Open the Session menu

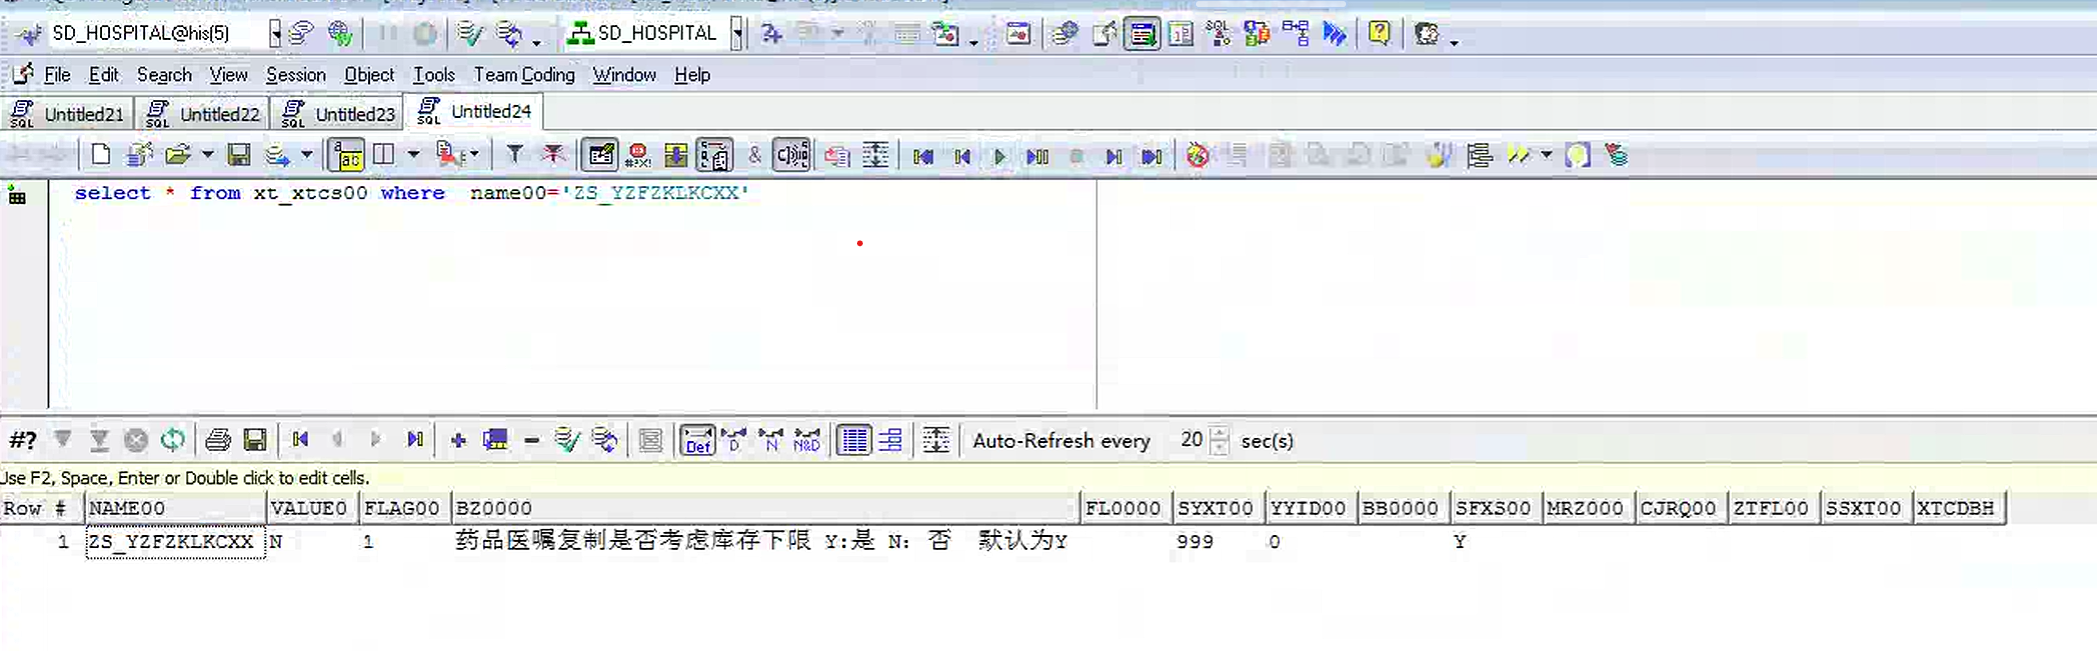295,75
